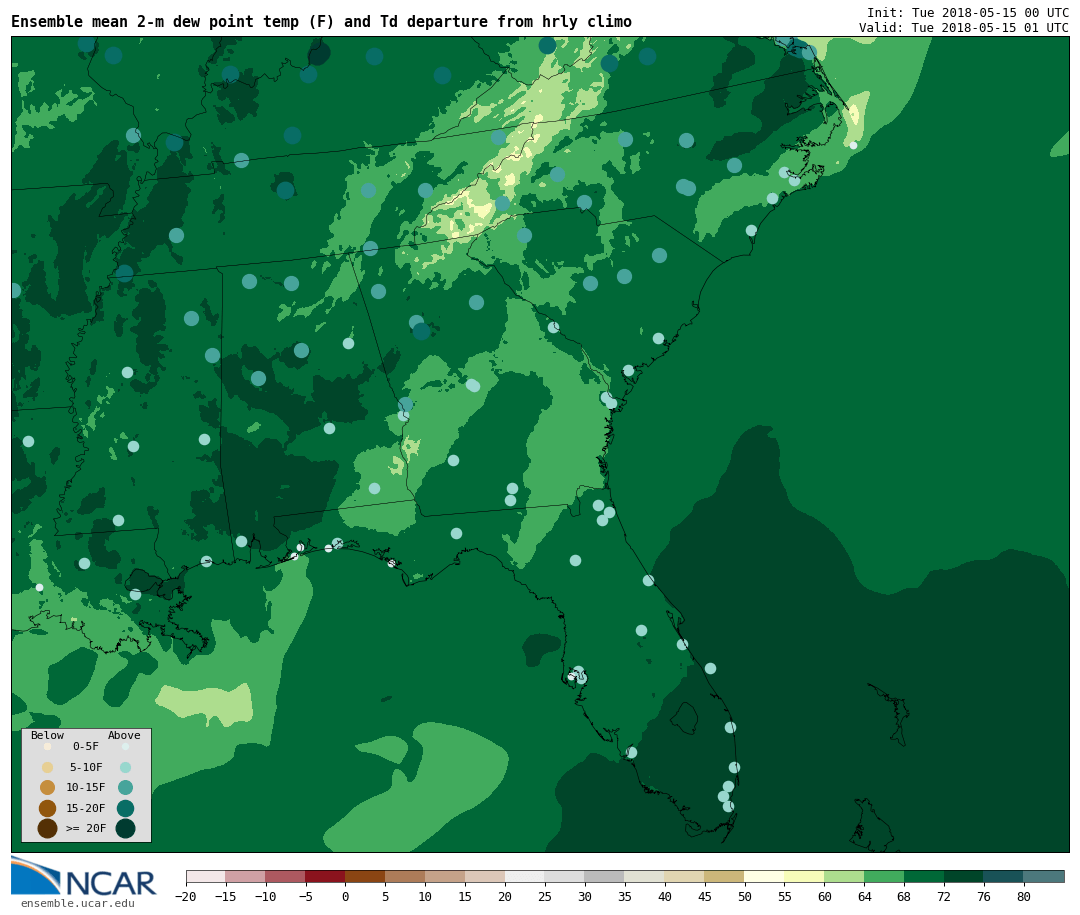Open the ensemble.ucar.edu link

pos(77,904)
